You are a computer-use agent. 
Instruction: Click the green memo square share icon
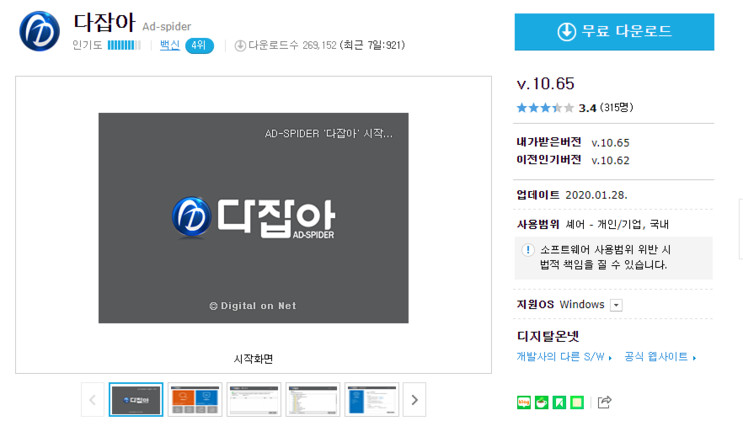point(577,402)
